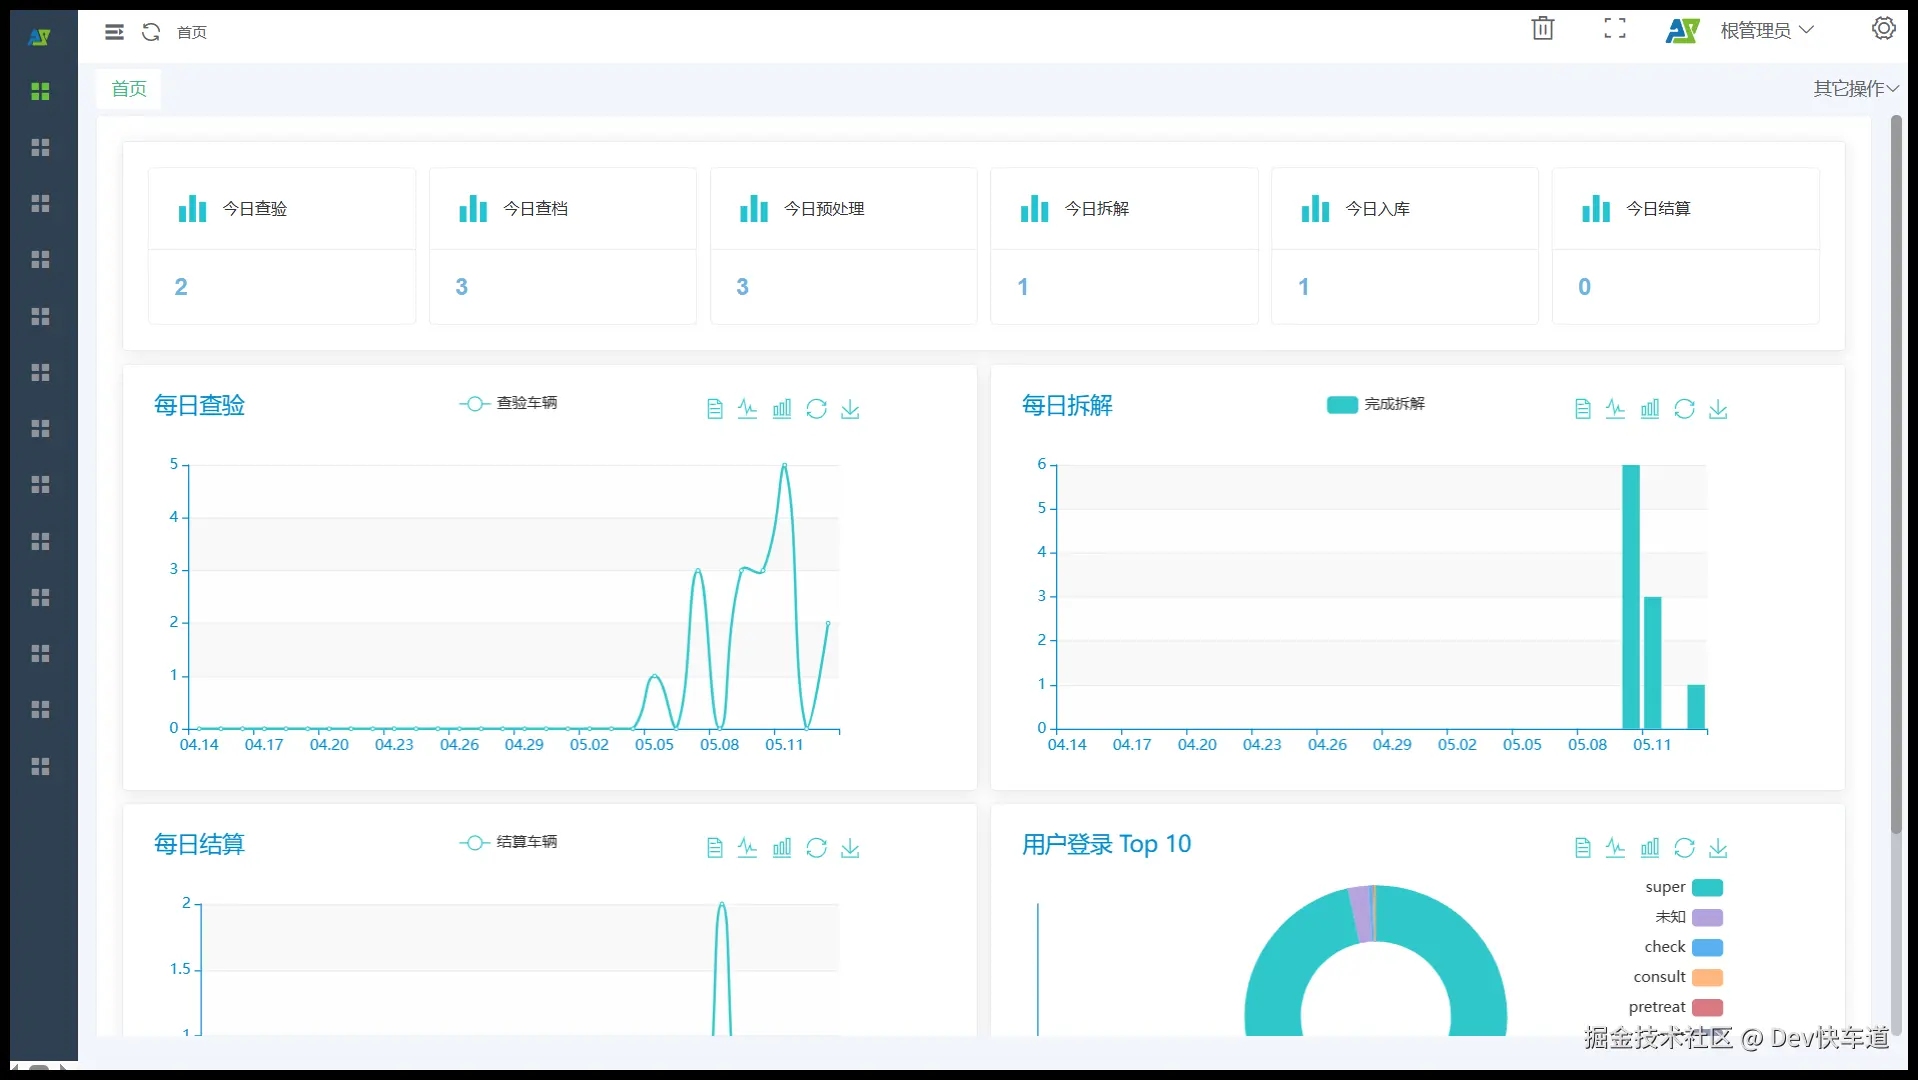Image resolution: width=1918 pixels, height=1080 pixels.
Task: Open data view for 每日查验 chart
Action: pyautogui.click(x=715, y=409)
